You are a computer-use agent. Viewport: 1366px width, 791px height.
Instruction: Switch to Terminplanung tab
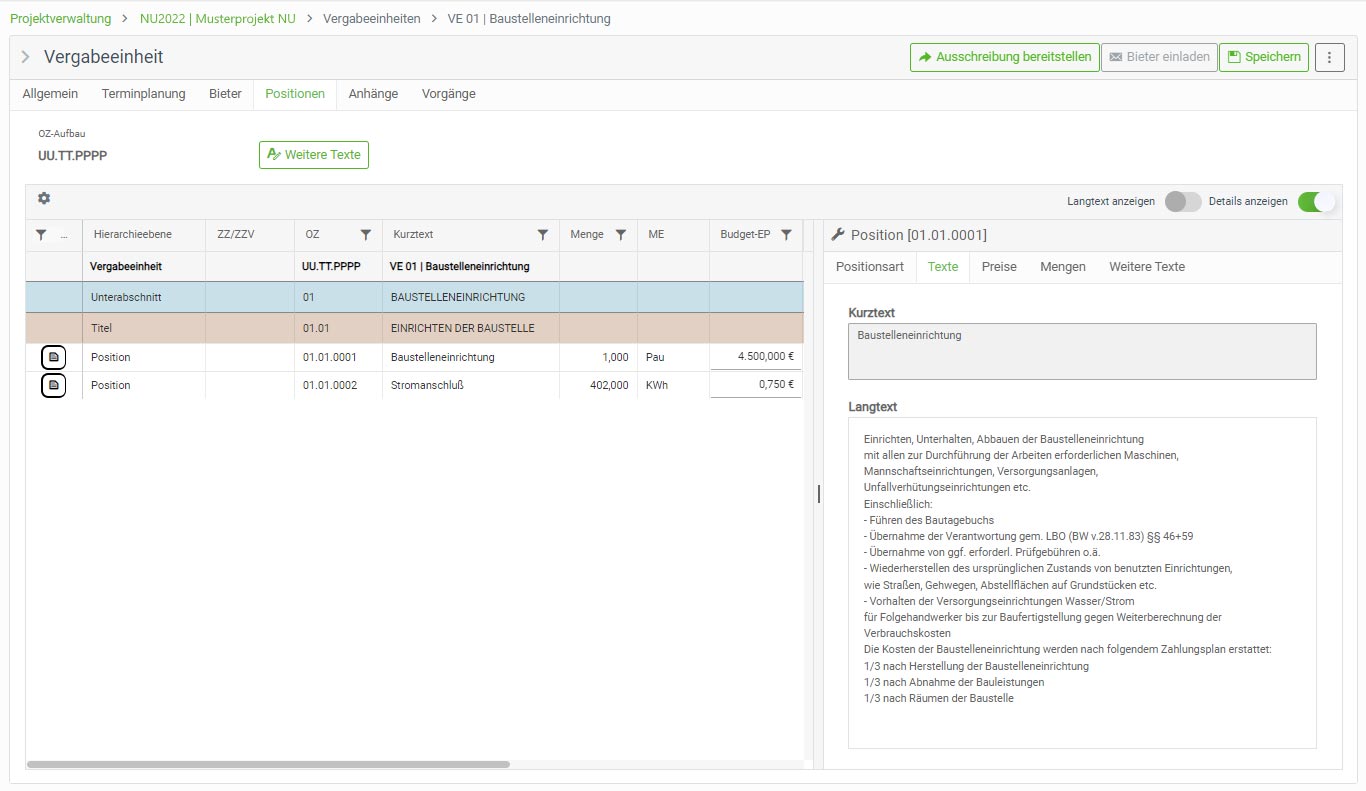[x=143, y=94]
